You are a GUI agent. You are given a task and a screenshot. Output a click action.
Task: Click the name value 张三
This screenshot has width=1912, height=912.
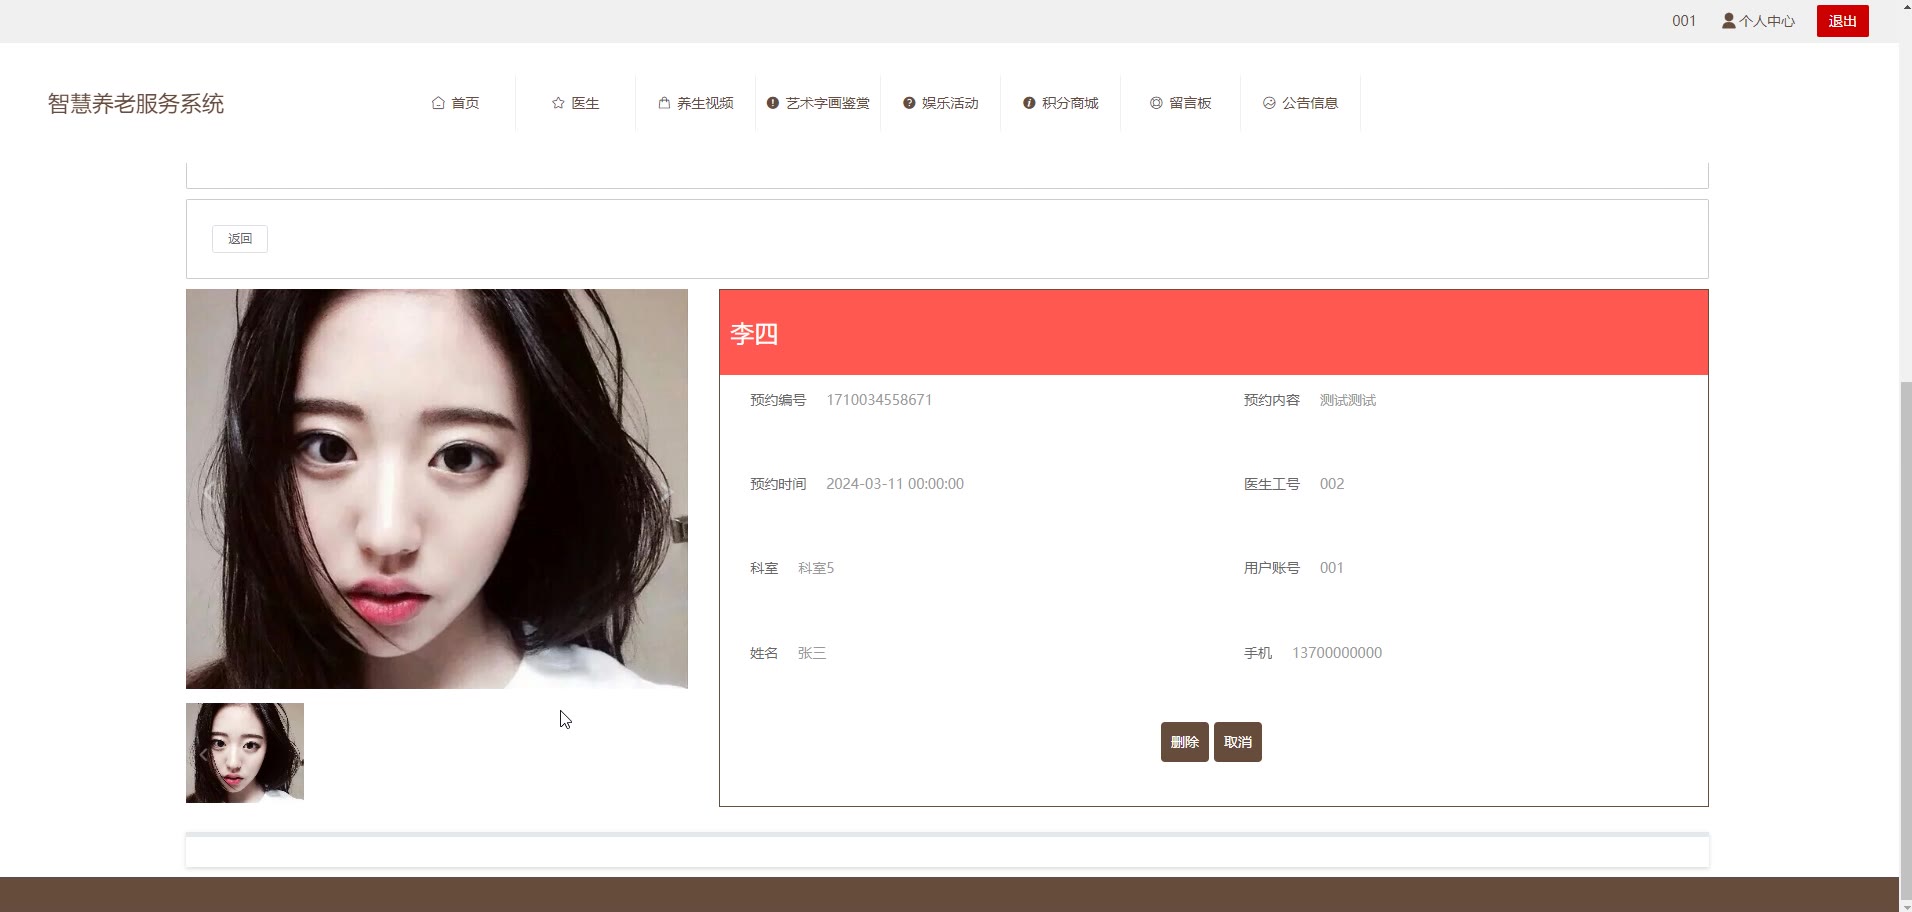tap(812, 653)
